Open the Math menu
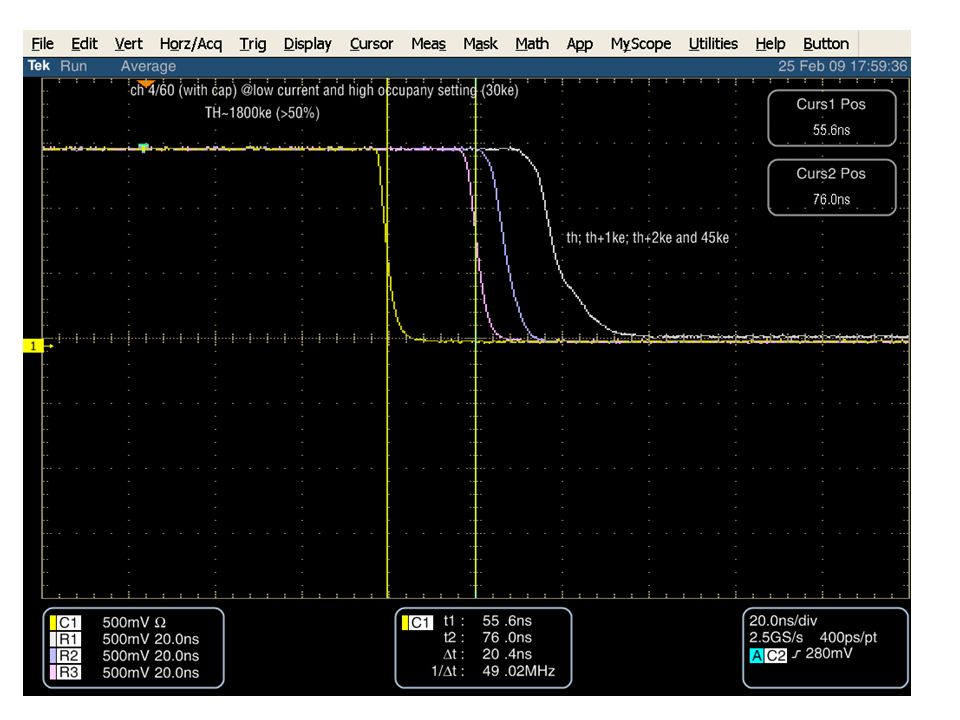The image size is (960, 720). 531,44
